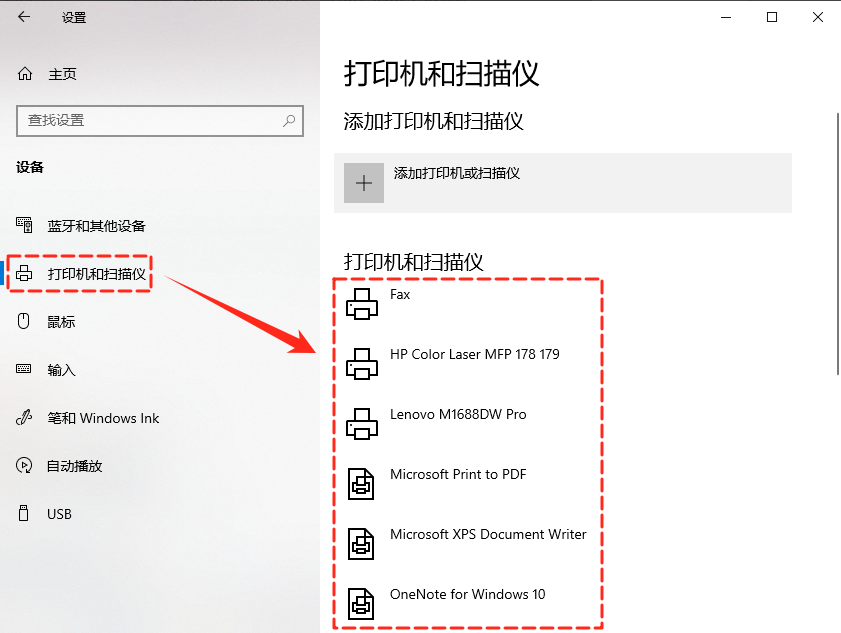Open 蓝牙和其他设备 settings page
Image resolution: width=841 pixels, height=633 pixels.
[97, 226]
